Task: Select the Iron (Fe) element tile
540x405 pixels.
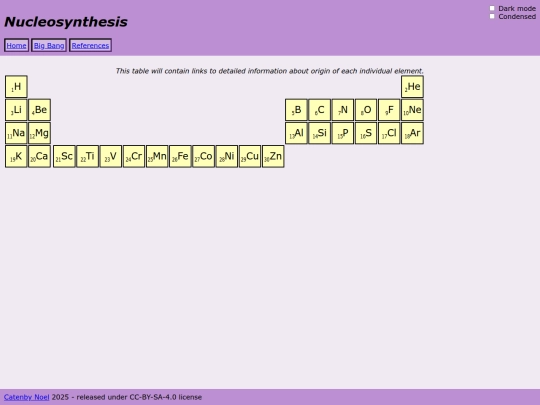Action: pos(180,156)
